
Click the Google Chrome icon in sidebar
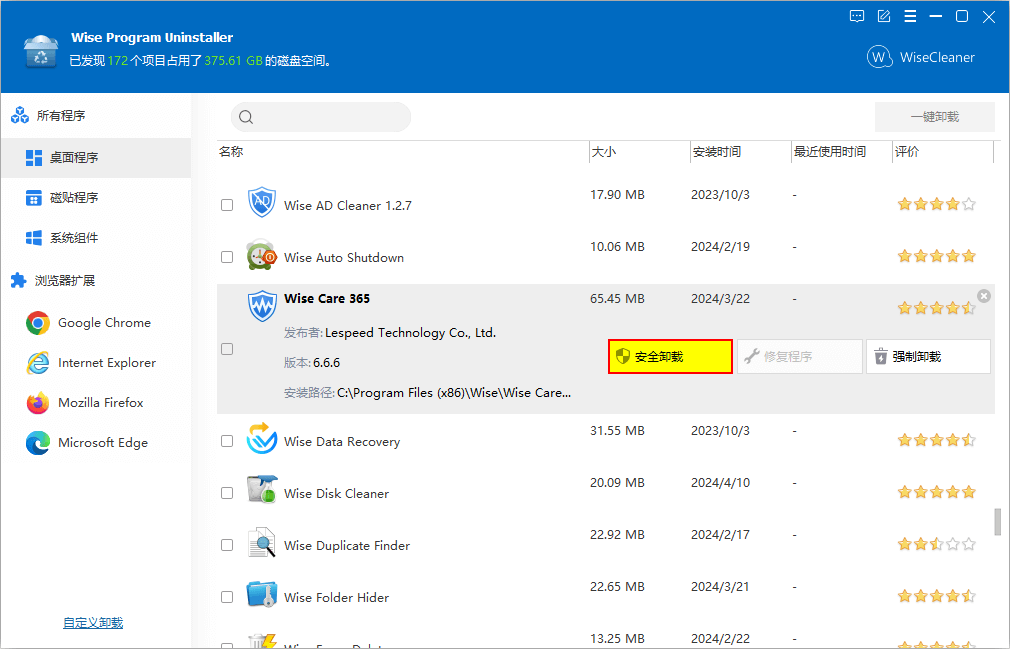point(37,323)
